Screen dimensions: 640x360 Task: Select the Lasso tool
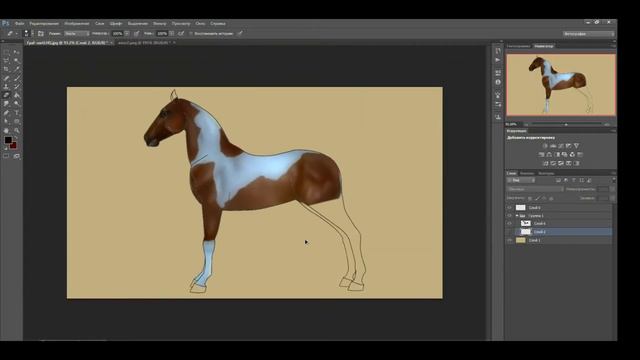coord(6,60)
